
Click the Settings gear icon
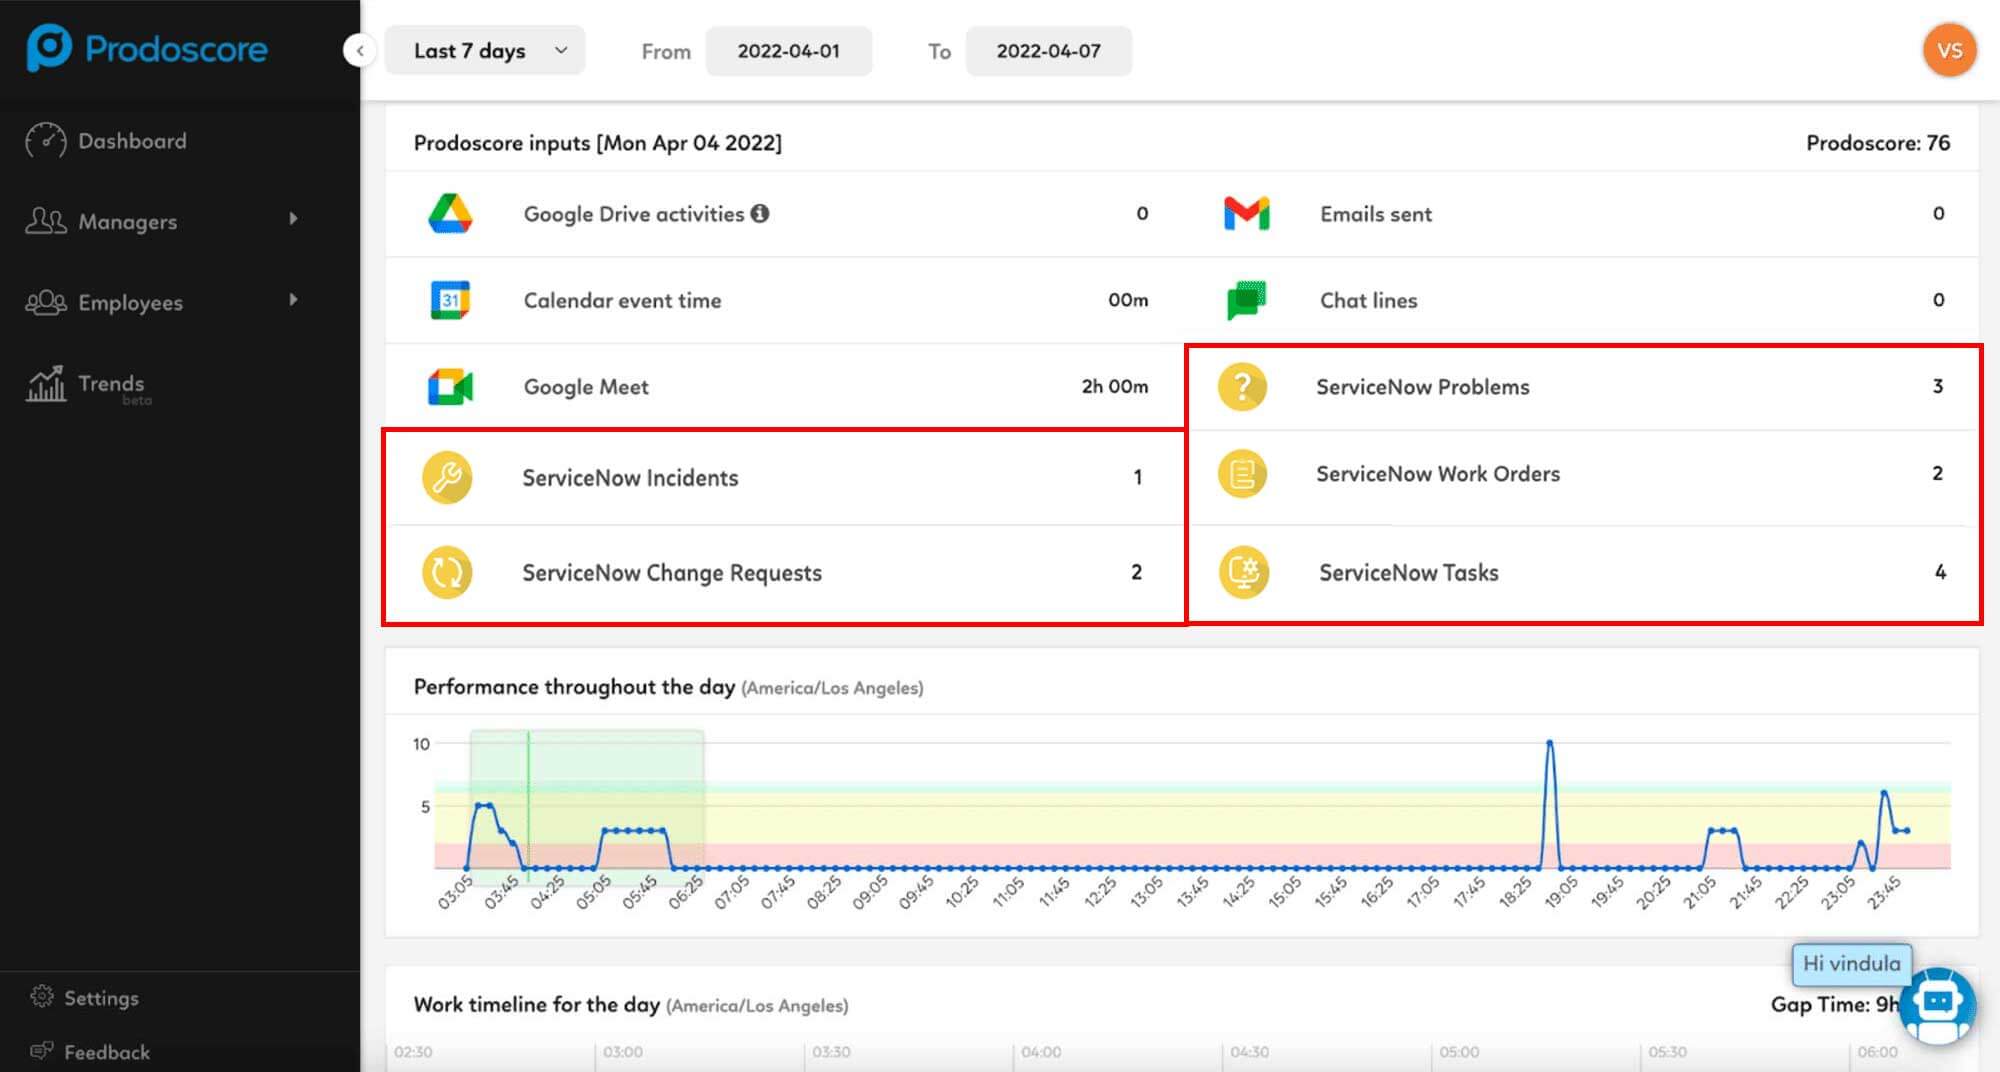point(42,997)
